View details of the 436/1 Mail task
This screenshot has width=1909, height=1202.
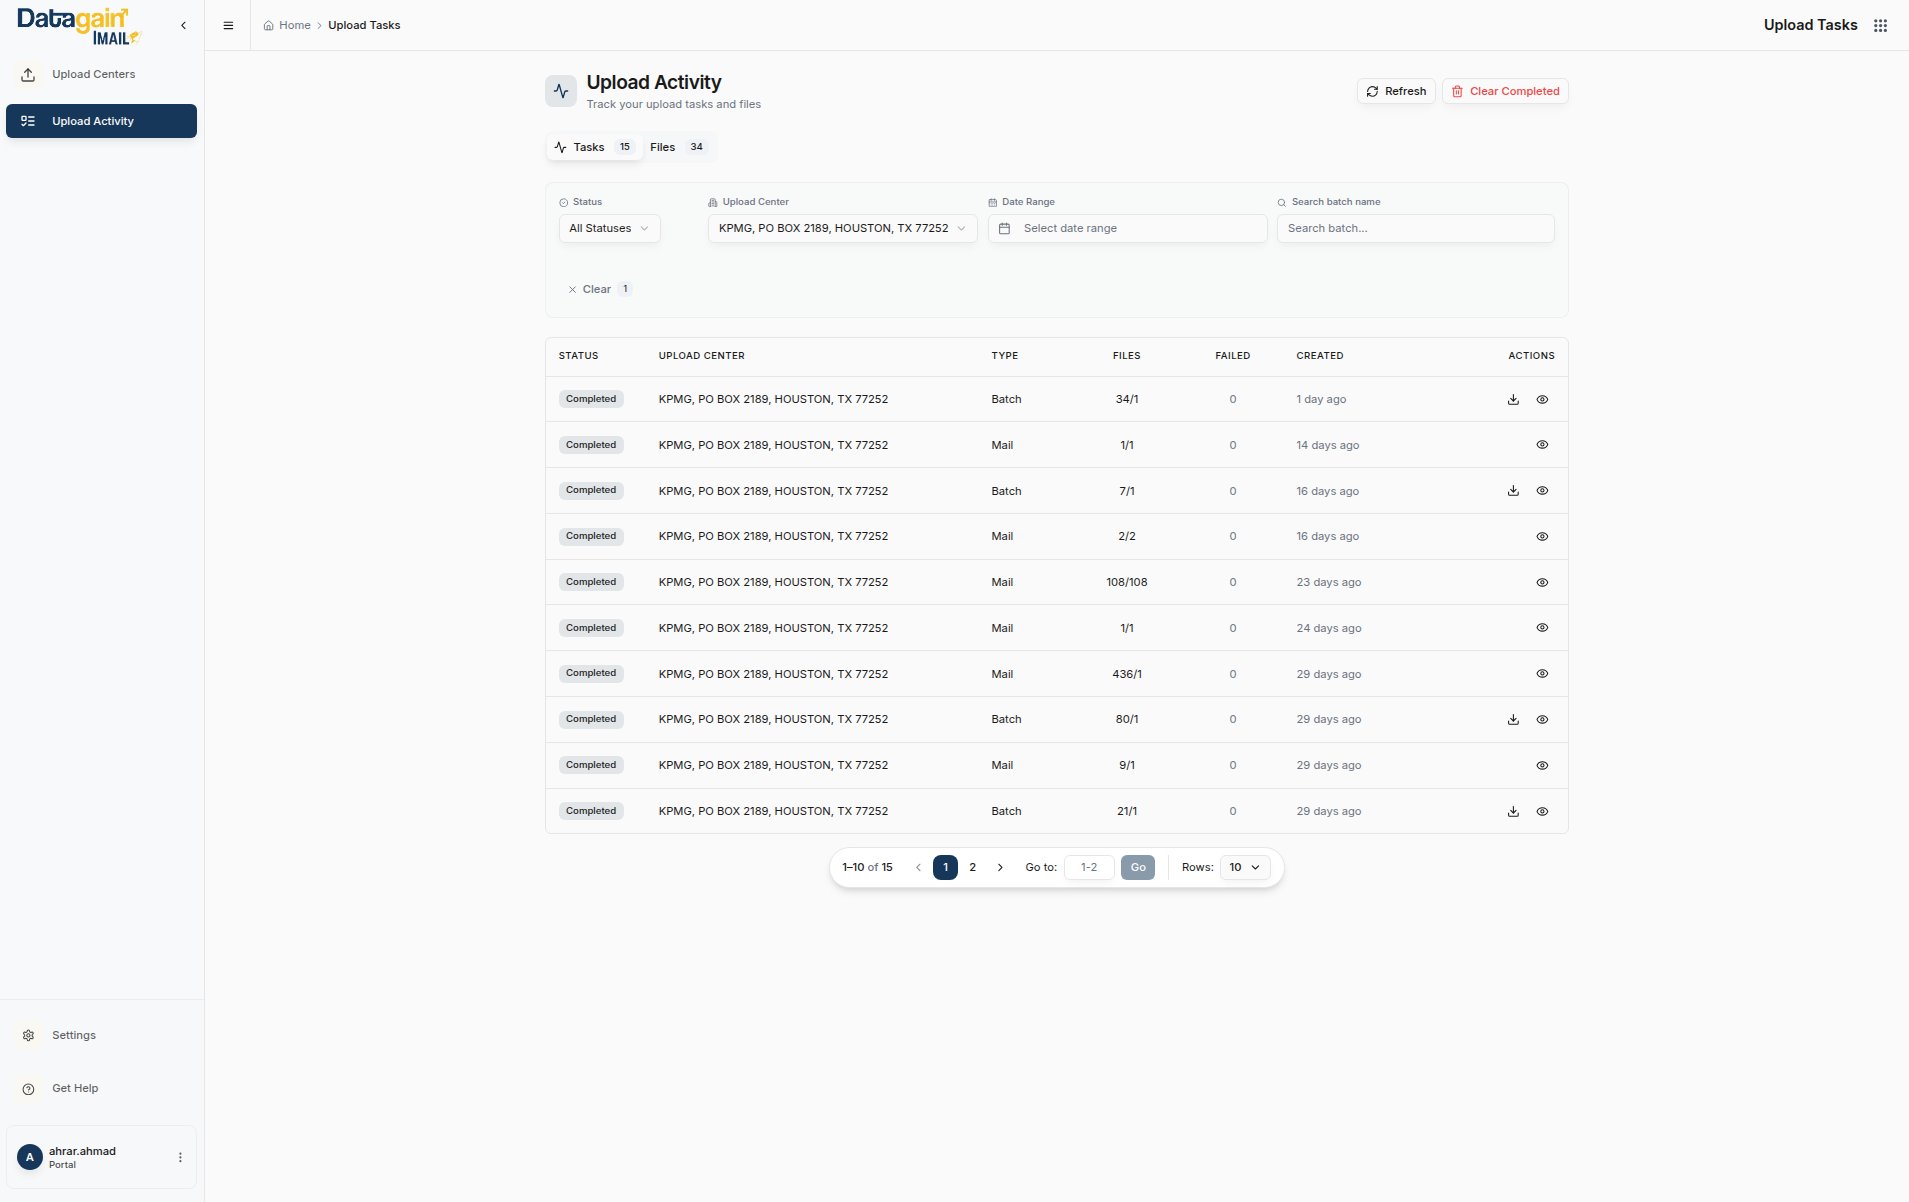(1542, 674)
